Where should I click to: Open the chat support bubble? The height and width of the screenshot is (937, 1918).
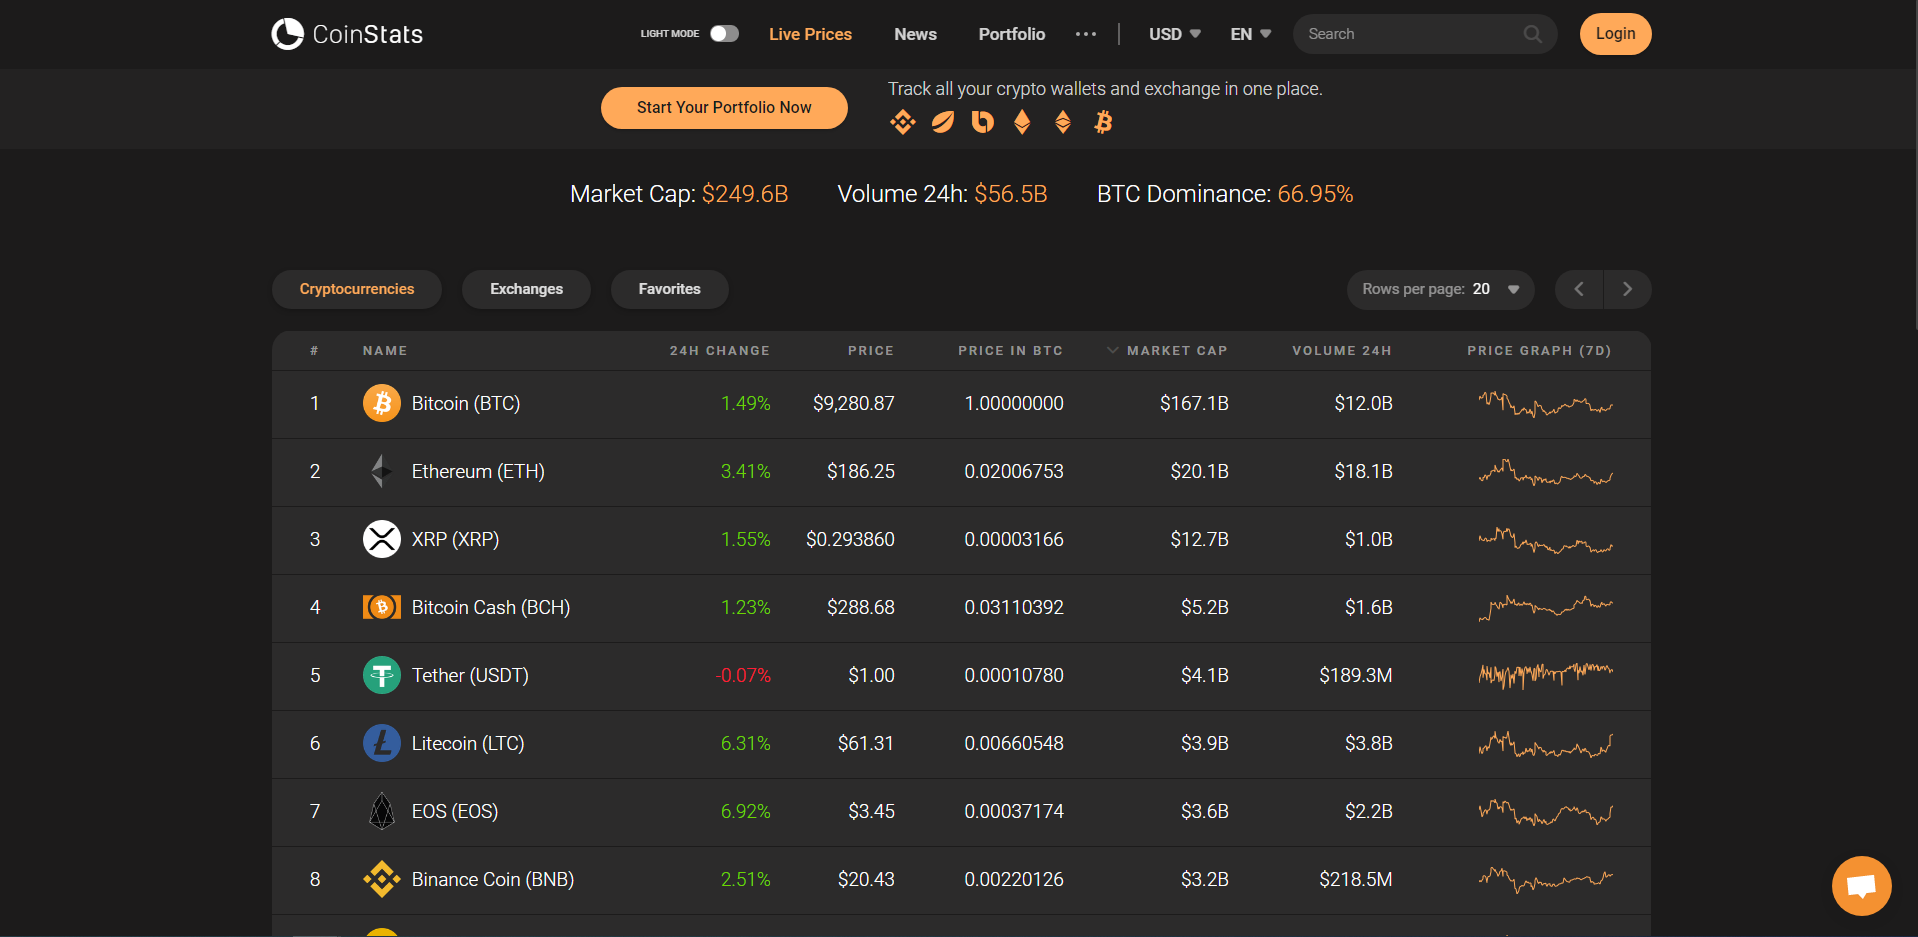pyautogui.click(x=1861, y=886)
